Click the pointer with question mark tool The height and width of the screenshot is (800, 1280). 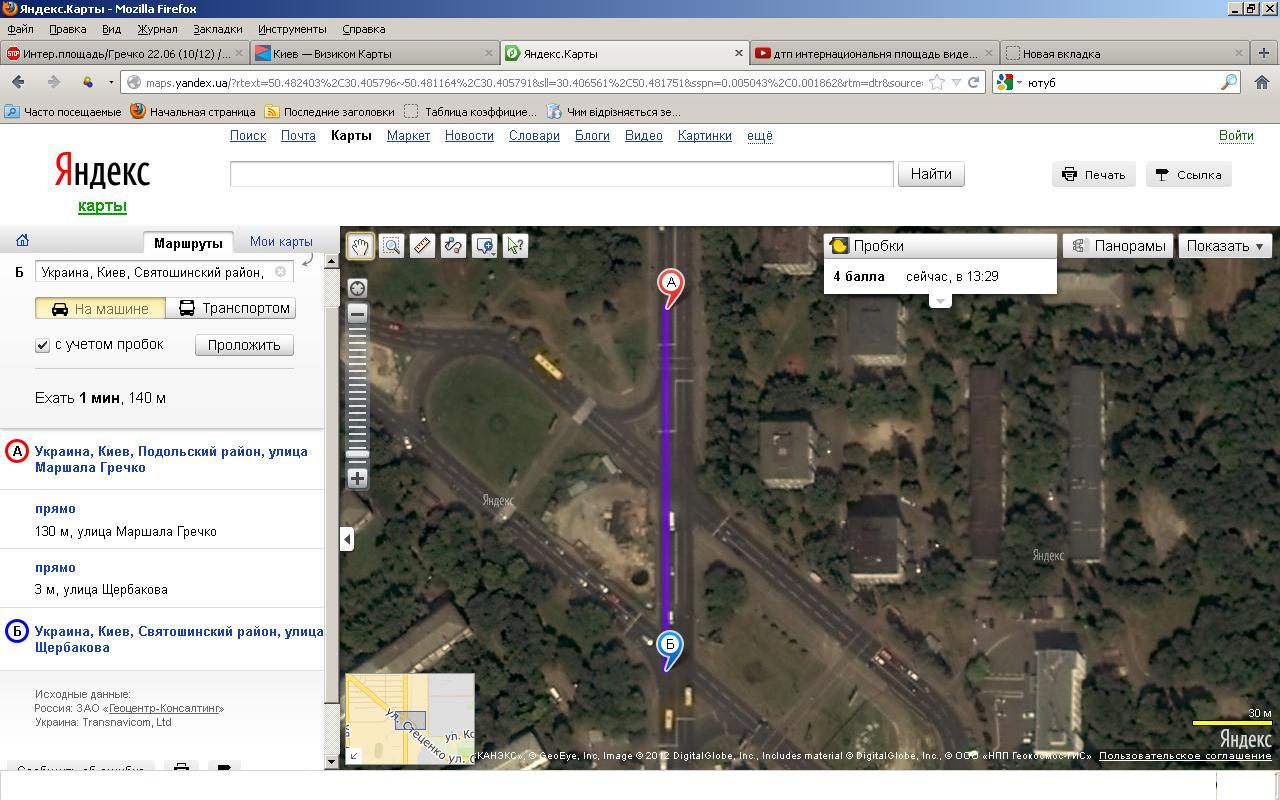[x=515, y=246]
